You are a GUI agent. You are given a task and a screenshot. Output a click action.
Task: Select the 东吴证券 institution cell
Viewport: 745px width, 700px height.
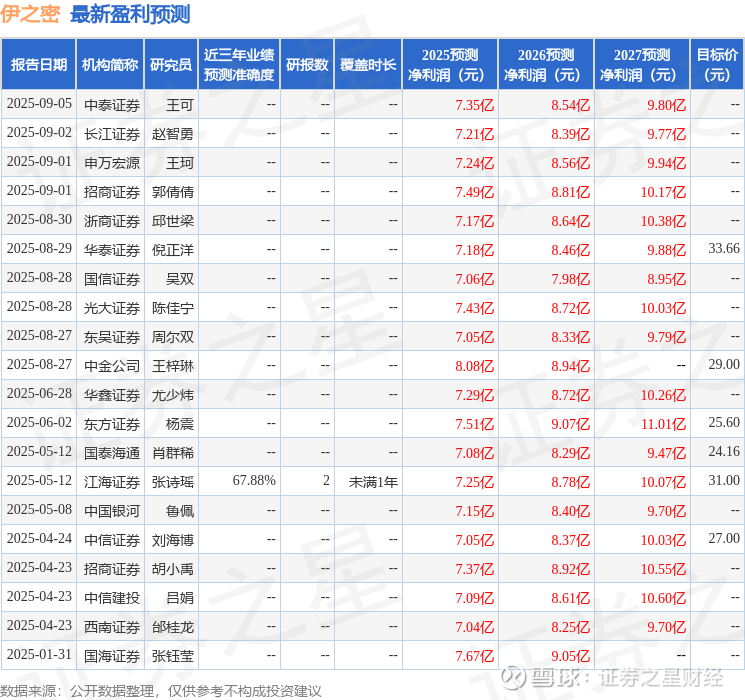tap(112, 337)
